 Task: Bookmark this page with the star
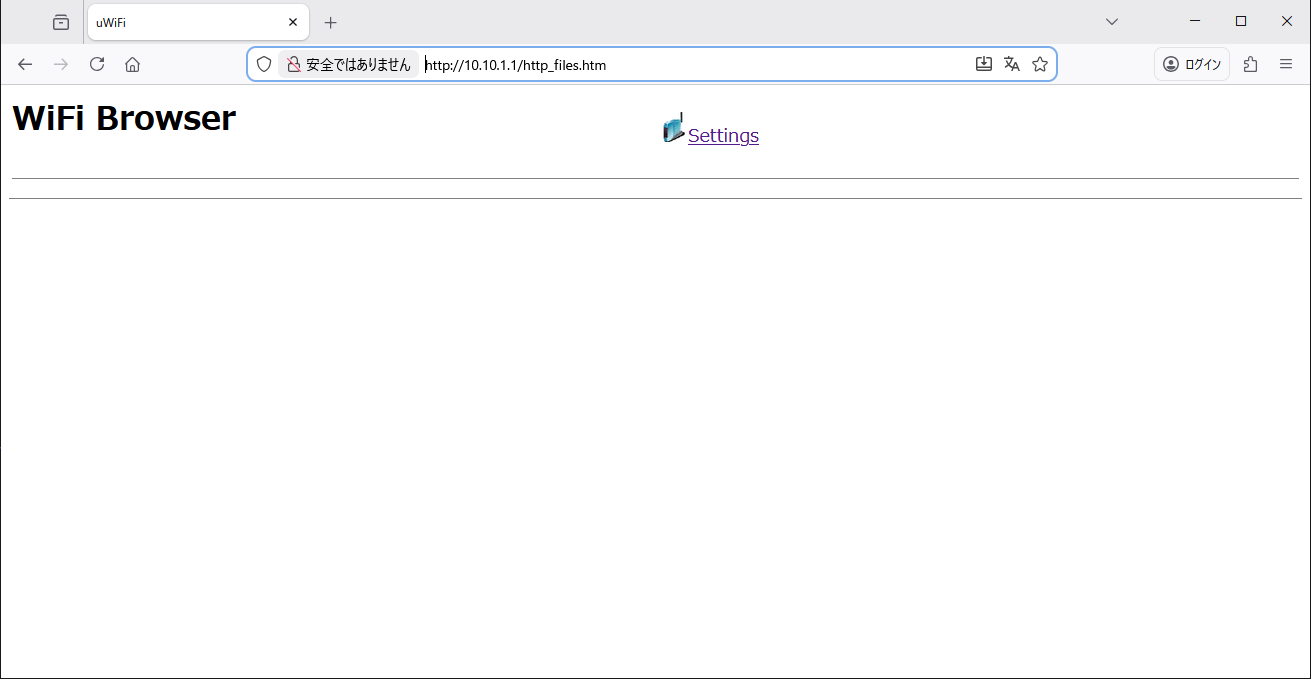[x=1040, y=64]
